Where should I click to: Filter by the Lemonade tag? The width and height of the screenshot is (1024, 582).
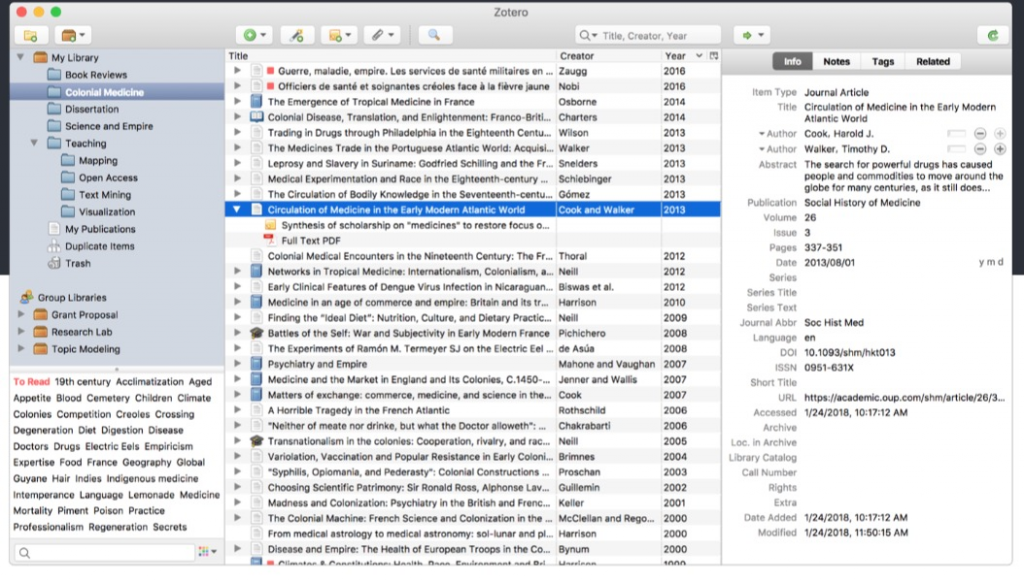coord(151,494)
